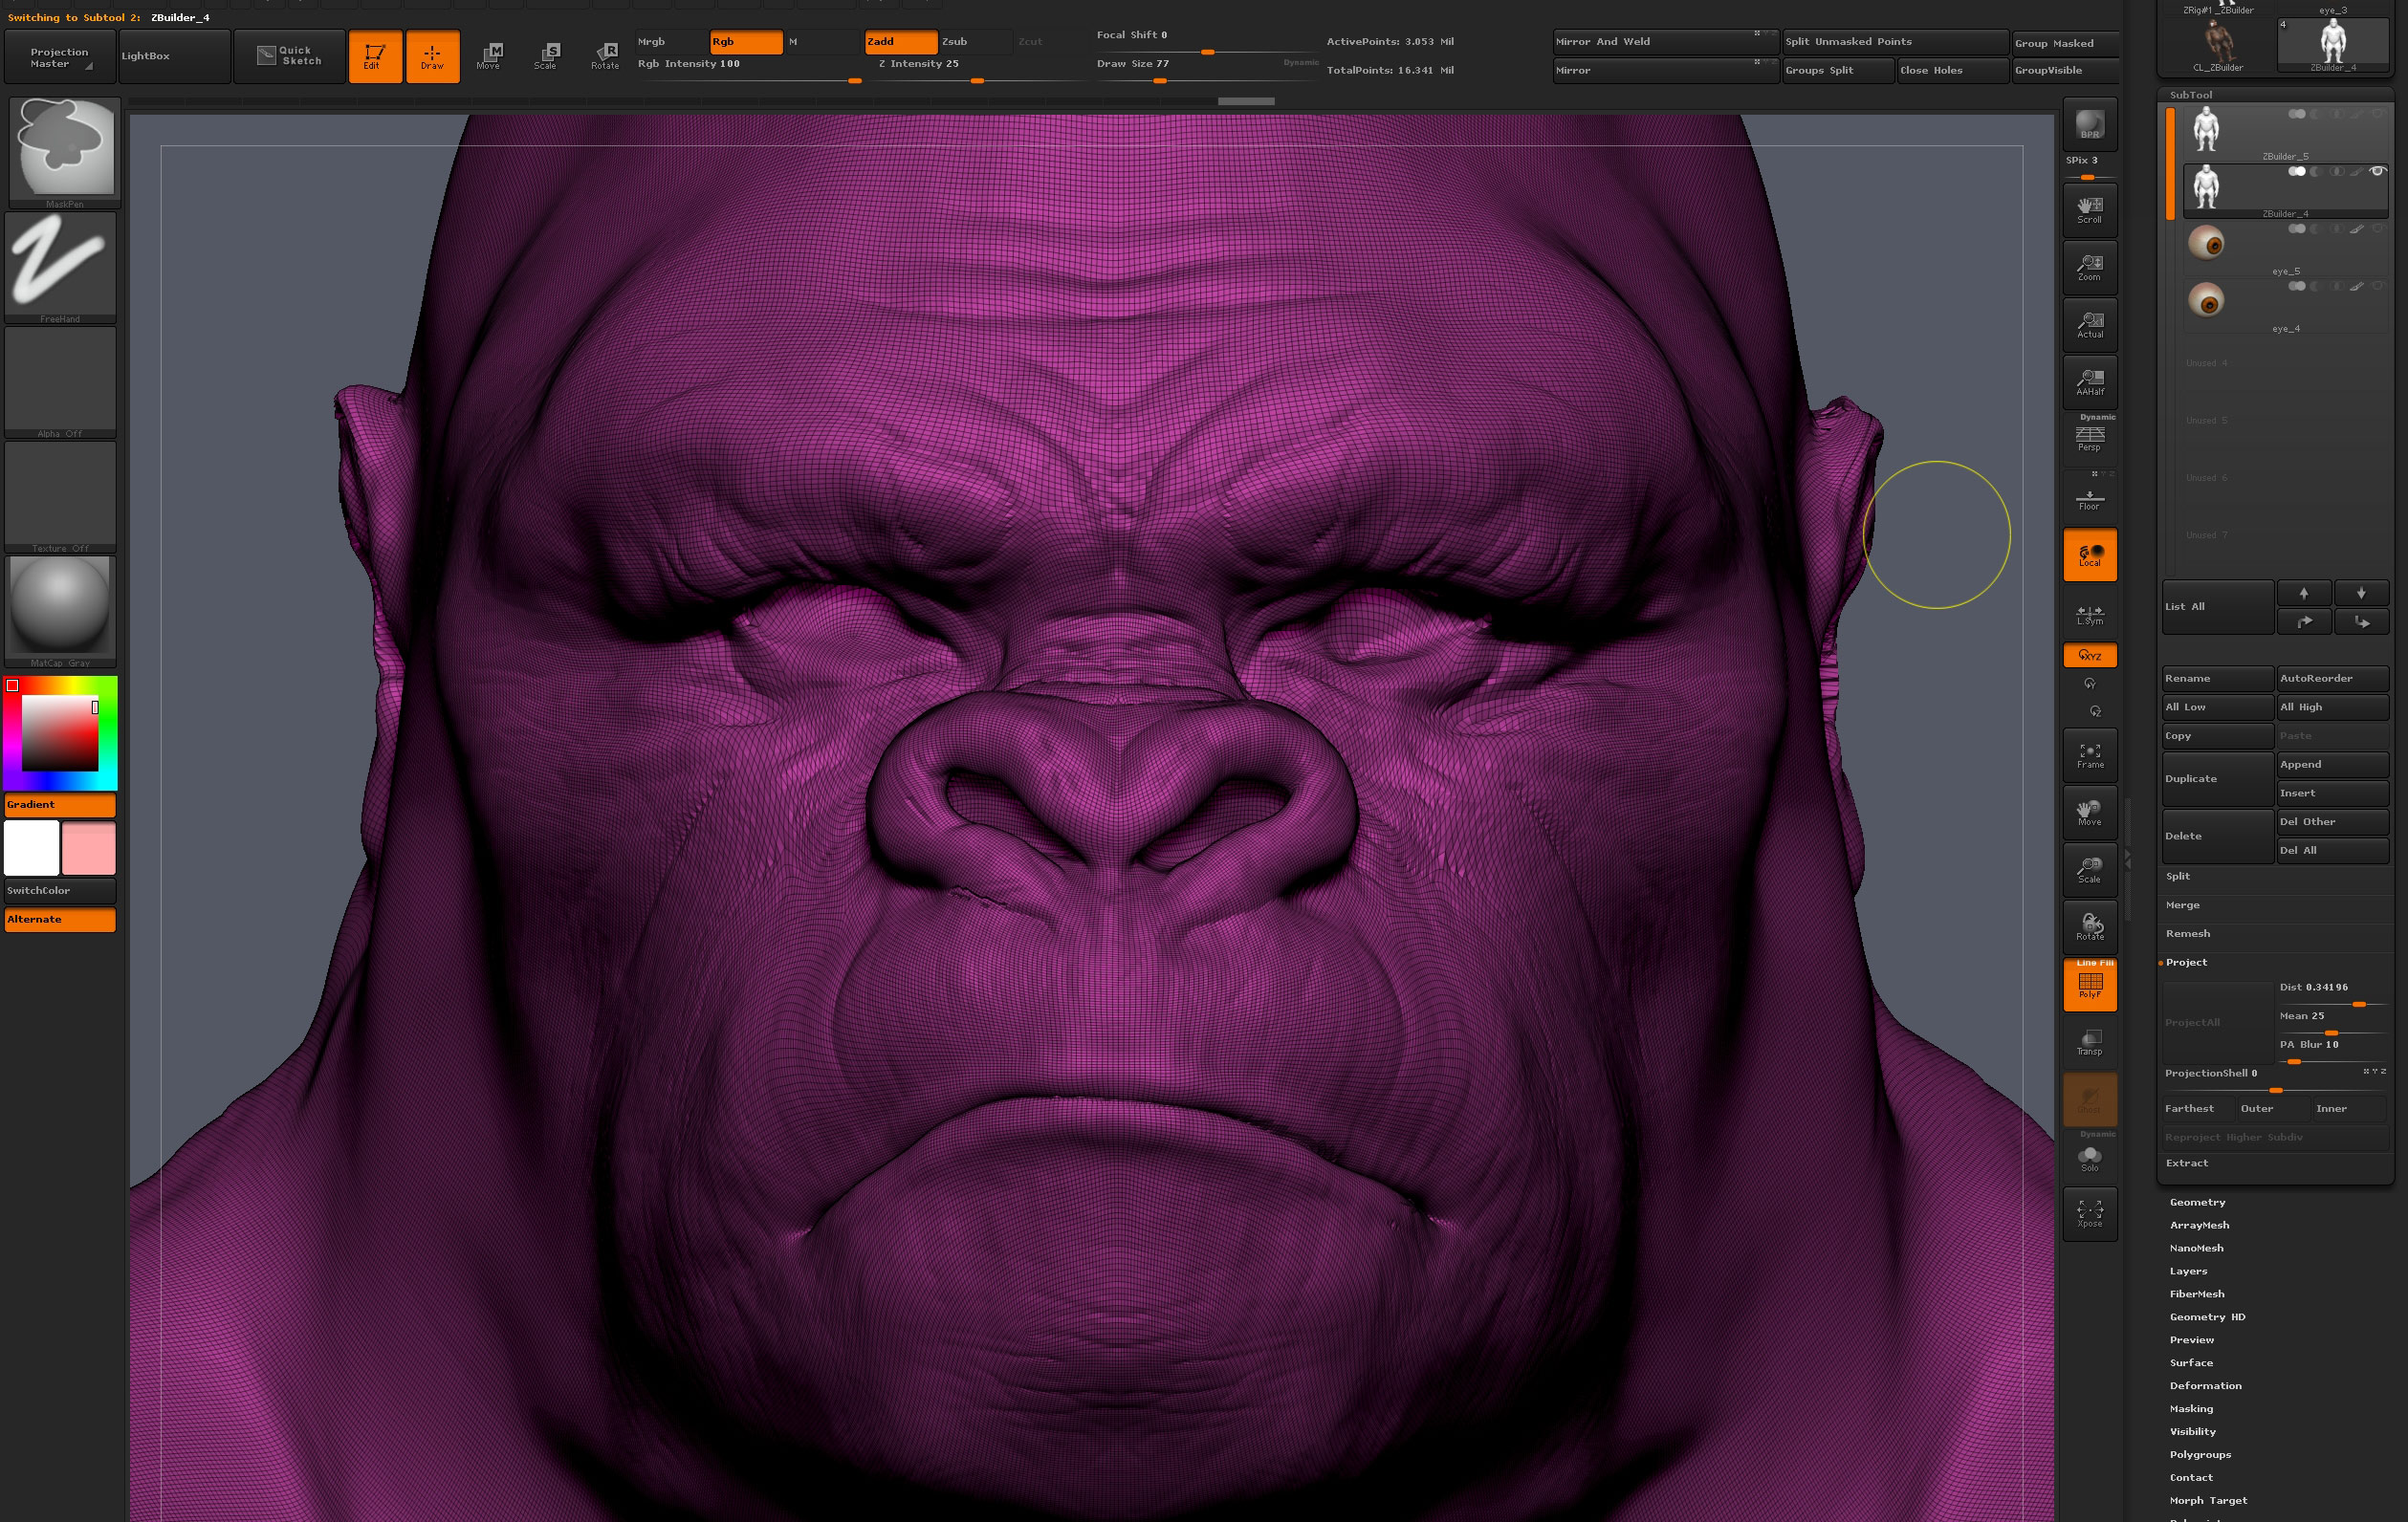Pick a color in the color picker square

60,733
